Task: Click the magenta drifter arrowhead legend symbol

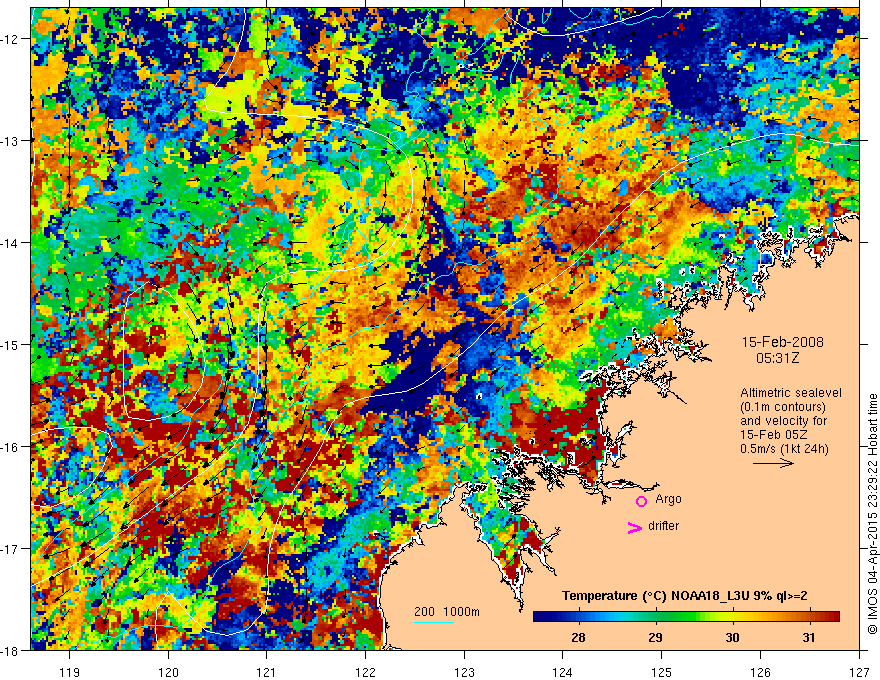Action: (x=634, y=527)
